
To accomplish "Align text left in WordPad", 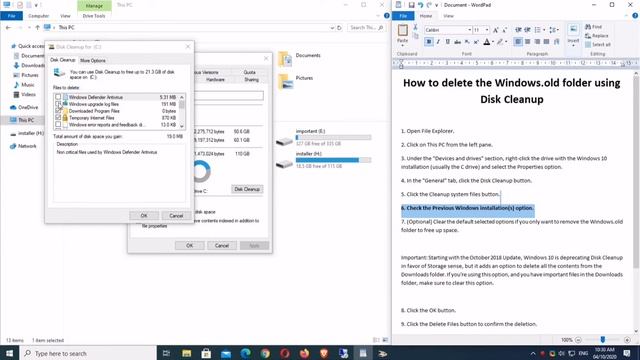I will coord(518,42).
